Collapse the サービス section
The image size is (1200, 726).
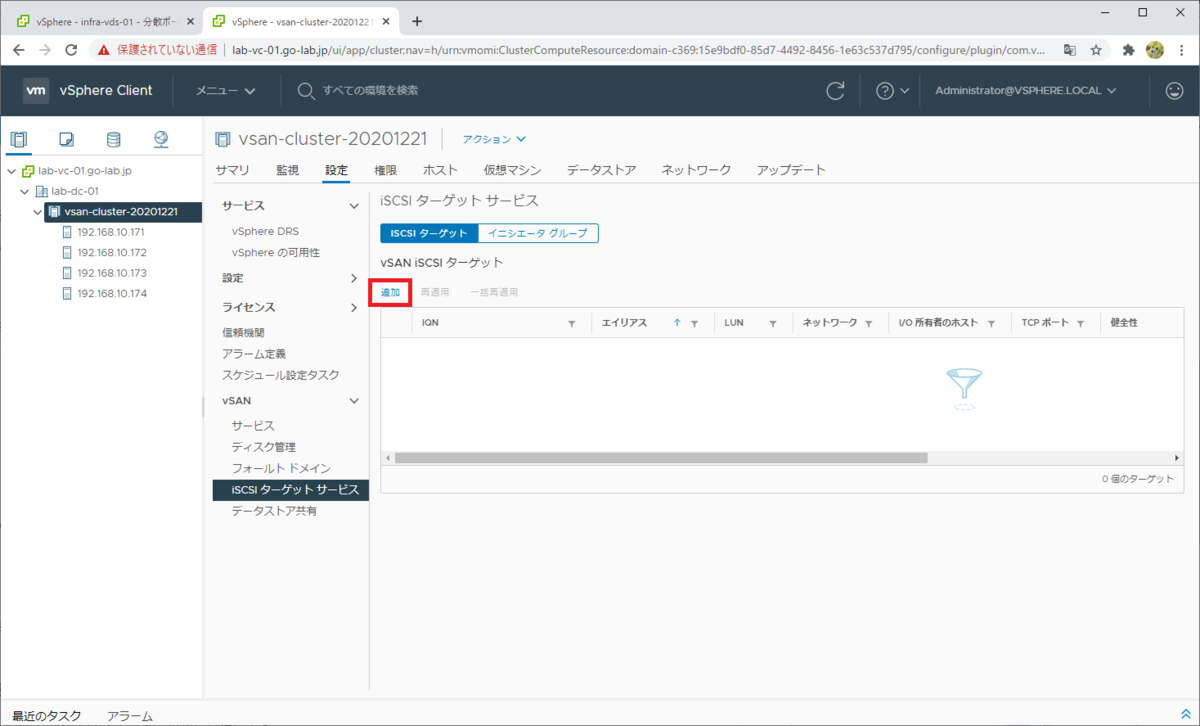353,206
